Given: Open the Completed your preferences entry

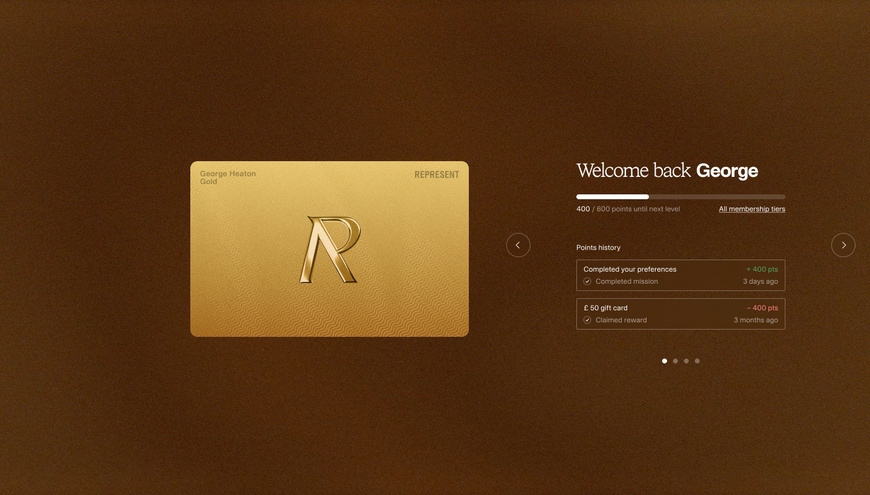Looking at the screenshot, I should point(681,275).
